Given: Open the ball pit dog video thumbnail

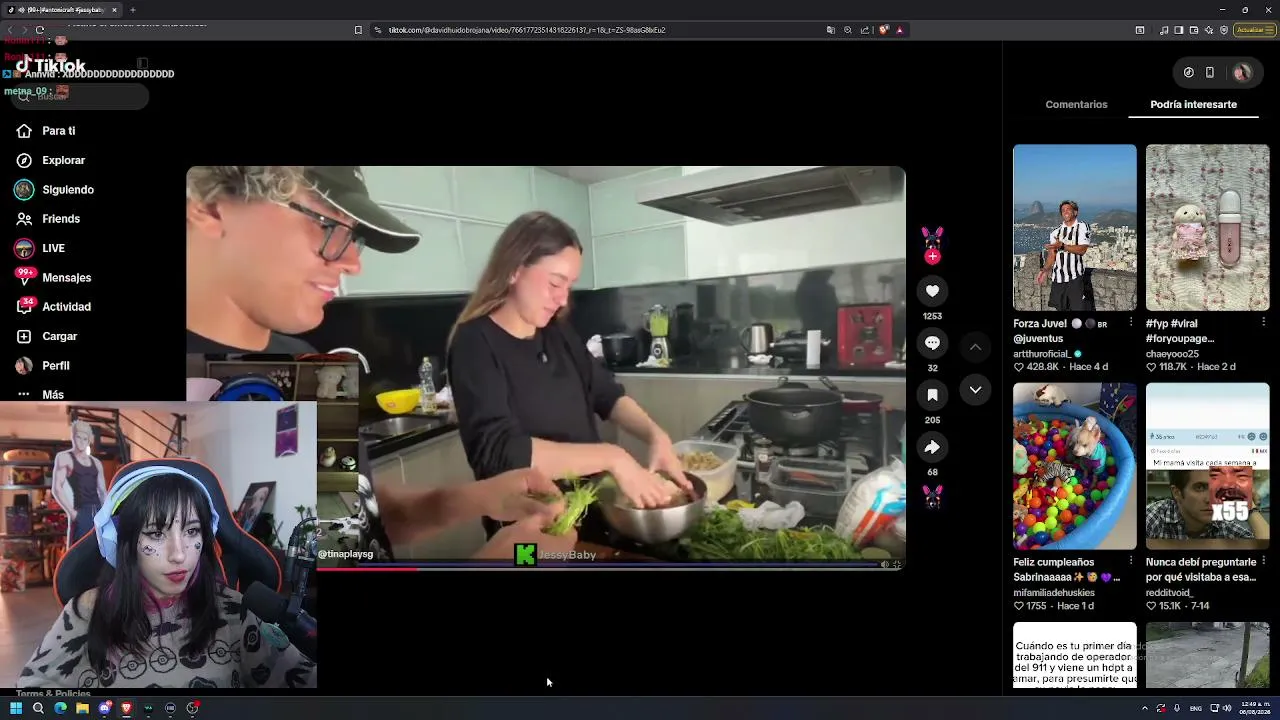Looking at the screenshot, I should (x=1075, y=466).
